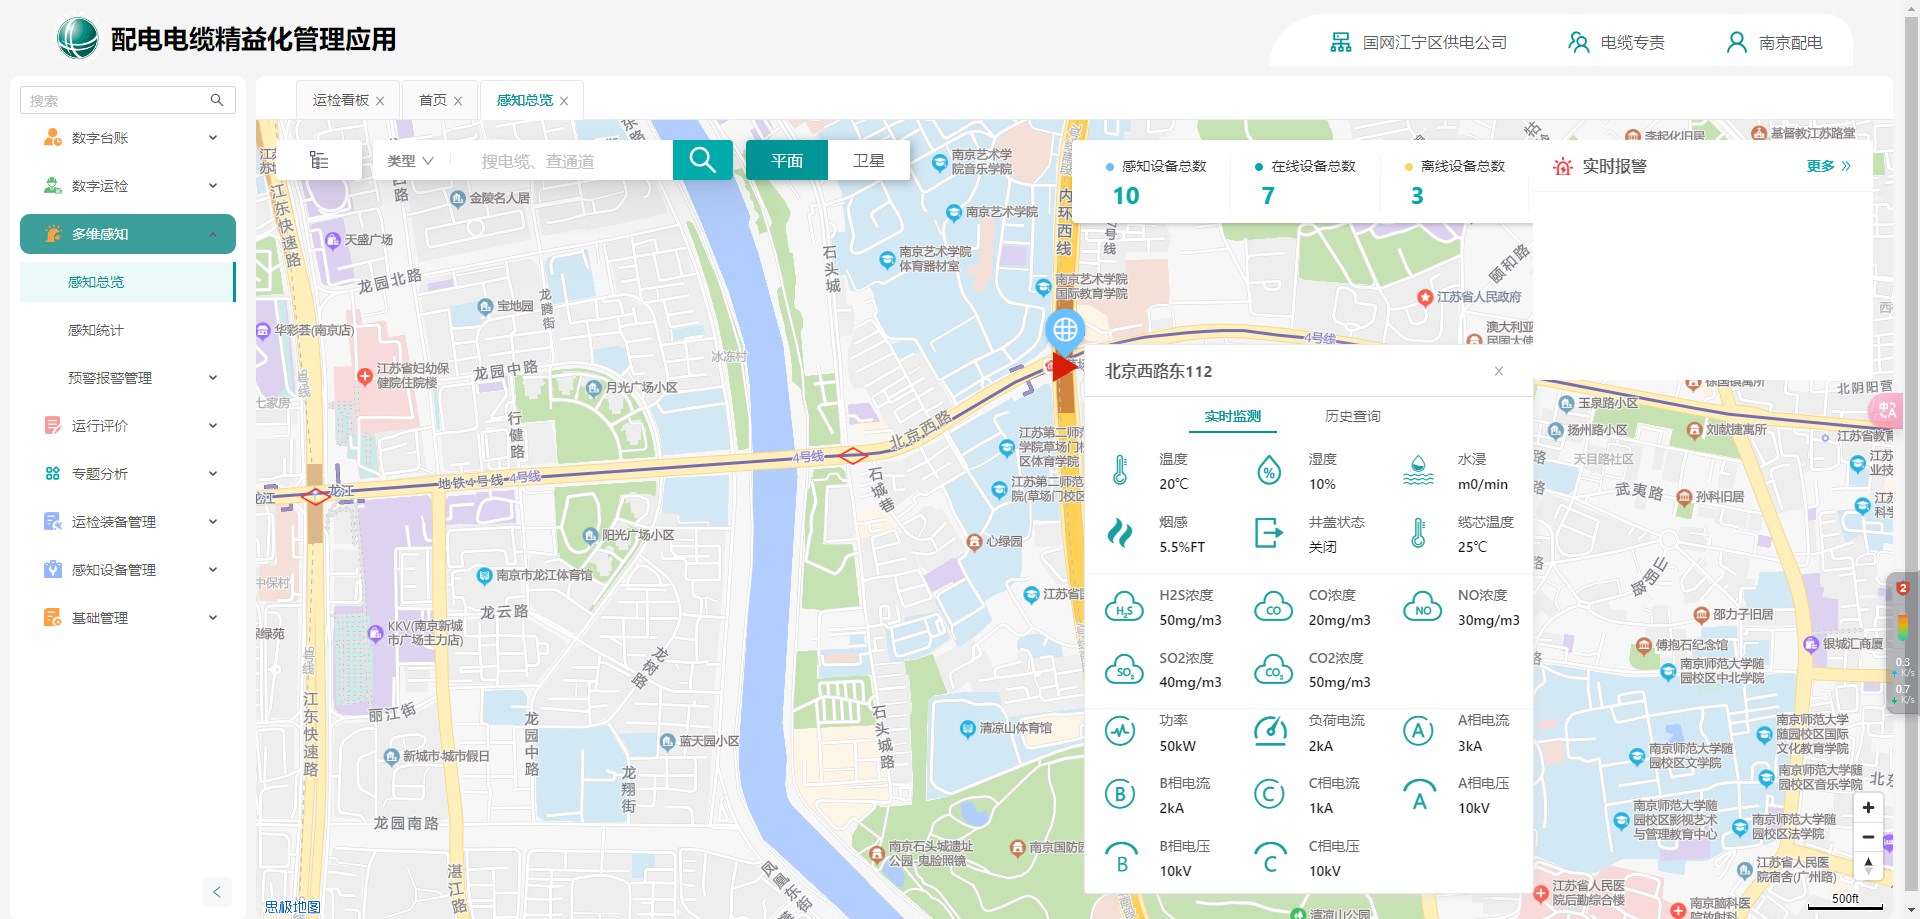The height and width of the screenshot is (919, 1920).
Task: Expand the 预警报警管理 submenu
Action: point(128,378)
